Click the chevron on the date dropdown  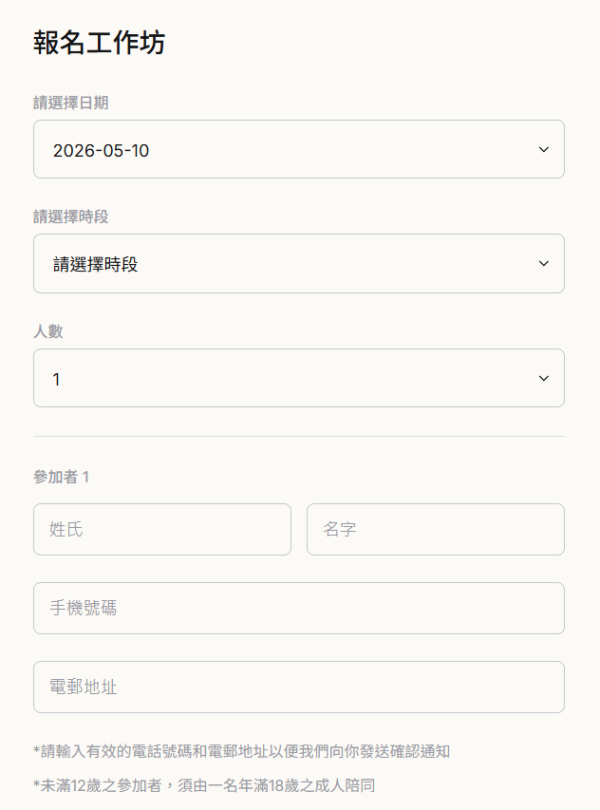point(542,149)
